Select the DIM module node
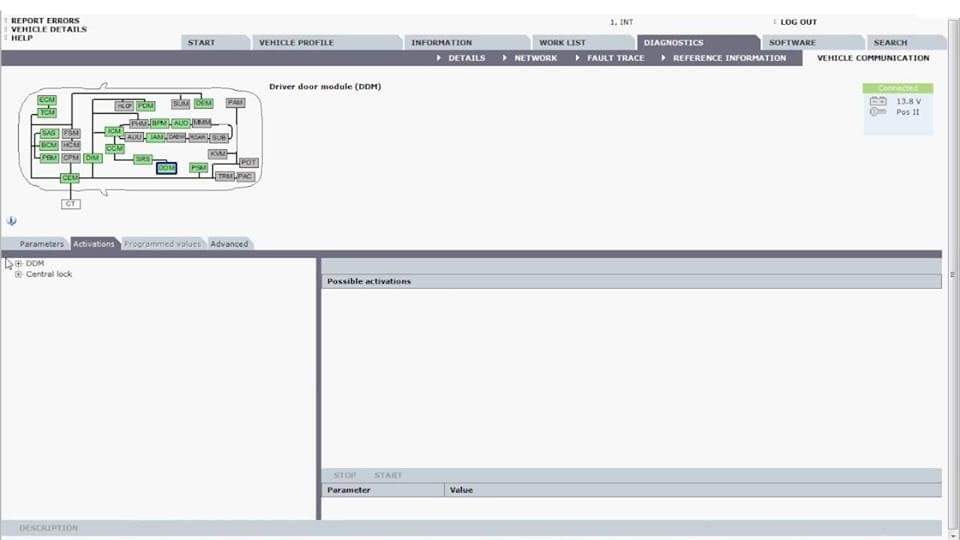This screenshot has height=540, width=960. tap(92, 158)
